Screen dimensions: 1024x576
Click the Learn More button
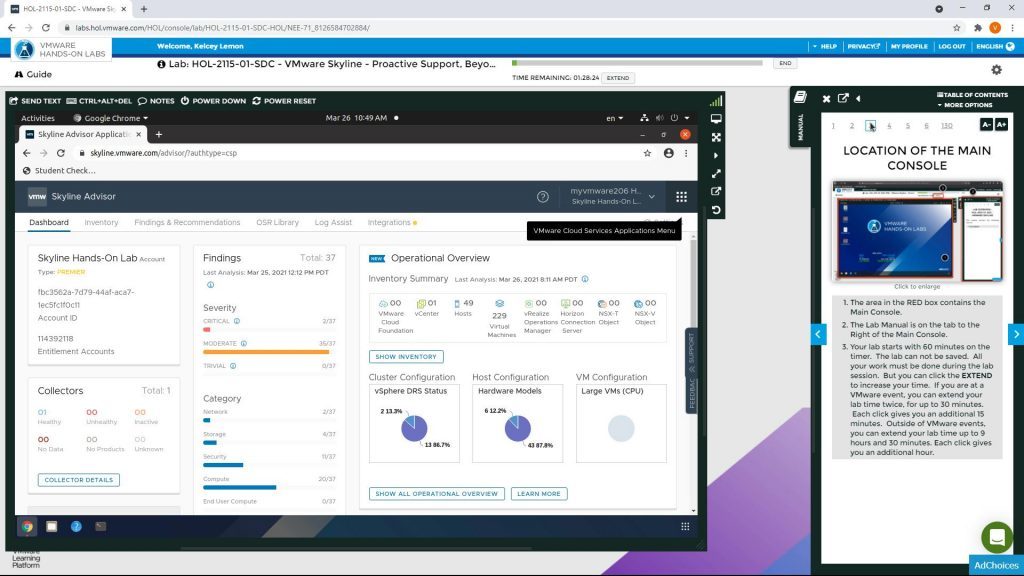tap(539, 494)
